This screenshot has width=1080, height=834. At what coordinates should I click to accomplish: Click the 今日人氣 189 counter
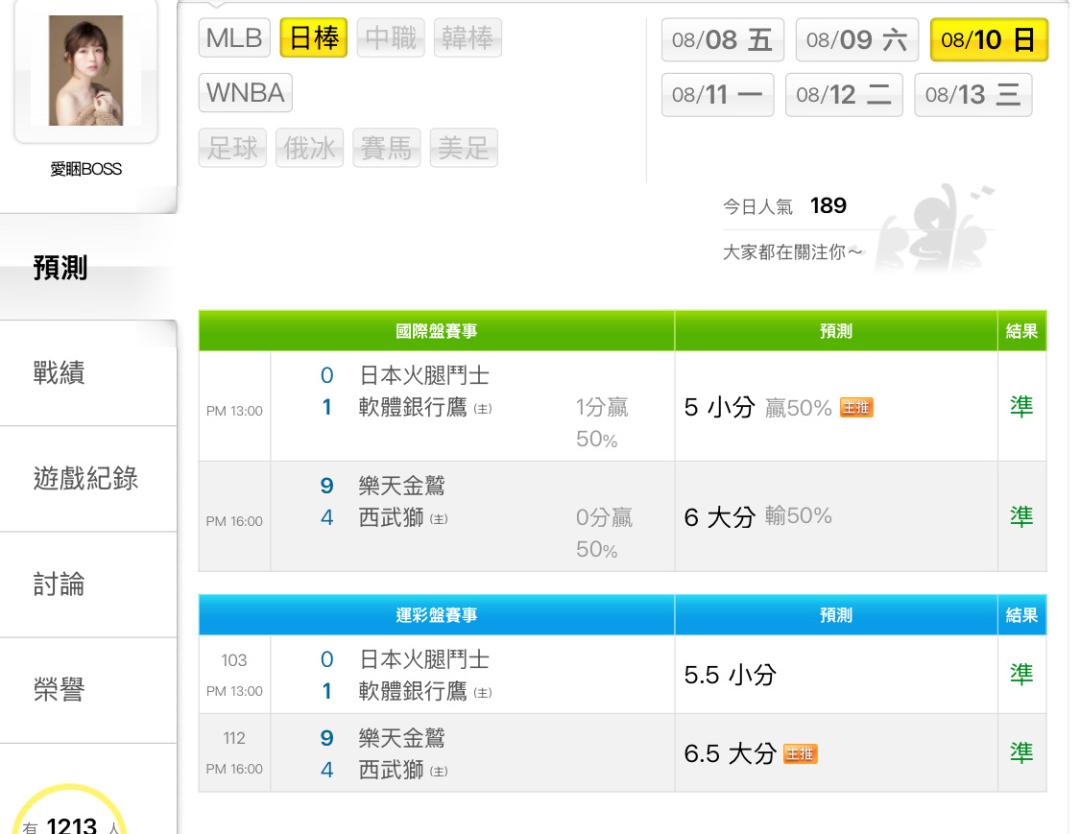785,206
